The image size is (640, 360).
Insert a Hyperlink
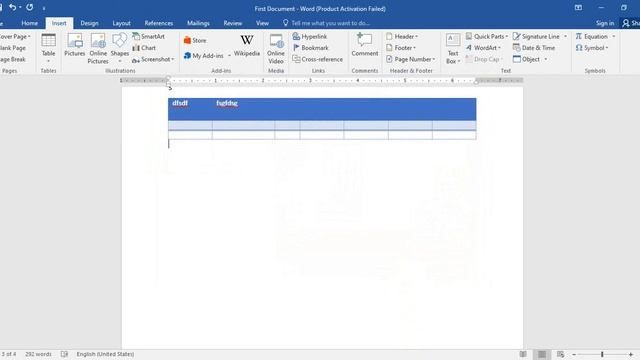(310, 36)
